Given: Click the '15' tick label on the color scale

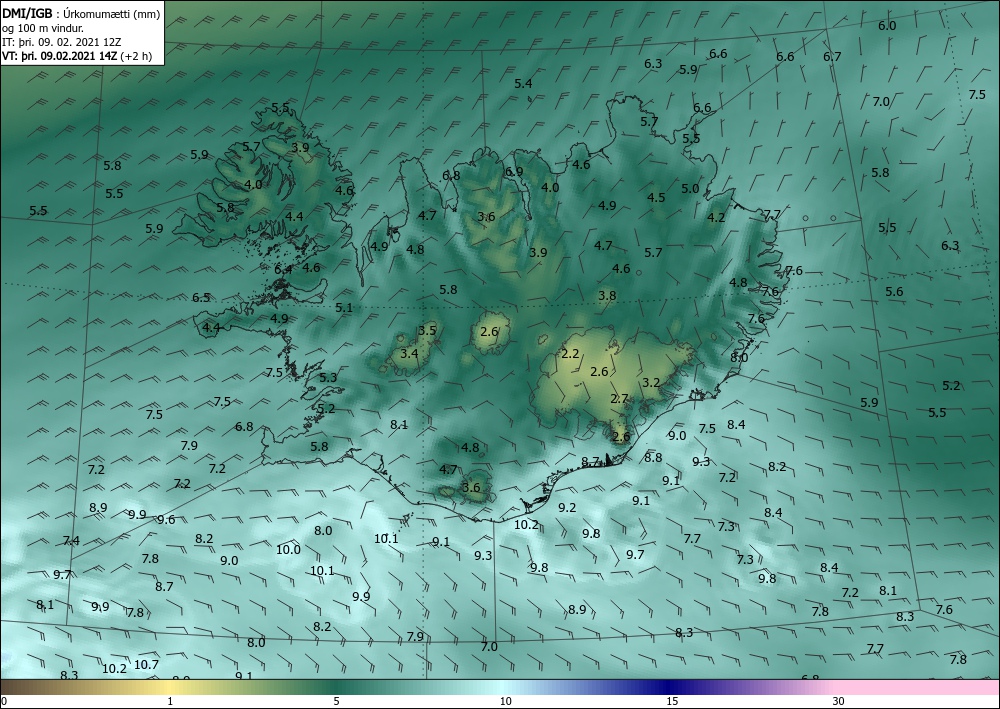Looking at the screenshot, I should click(x=672, y=701).
